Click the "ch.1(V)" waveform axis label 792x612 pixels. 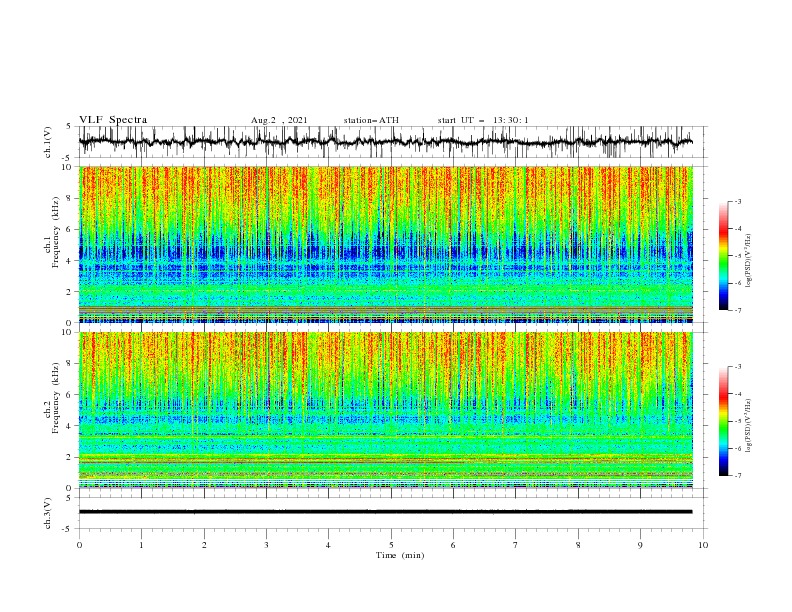coord(48,142)
